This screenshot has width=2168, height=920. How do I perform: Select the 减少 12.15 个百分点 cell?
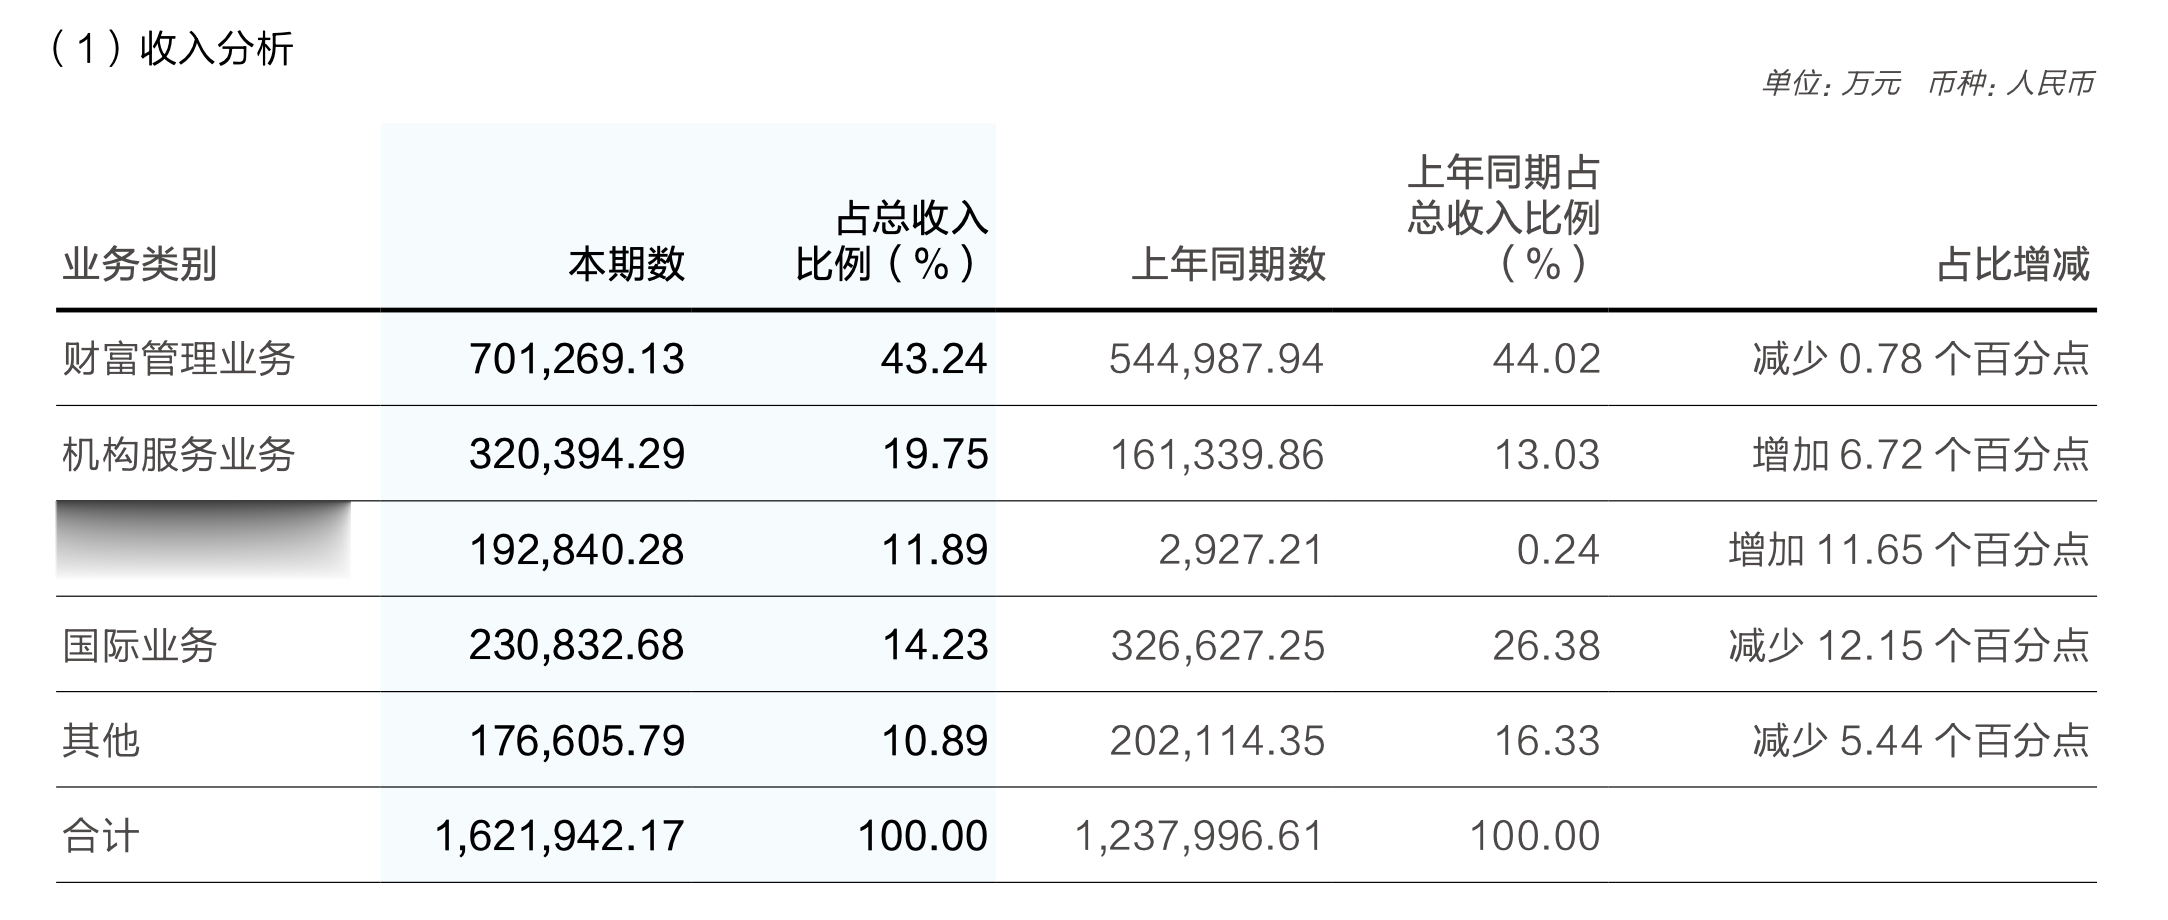[1909, 646]
